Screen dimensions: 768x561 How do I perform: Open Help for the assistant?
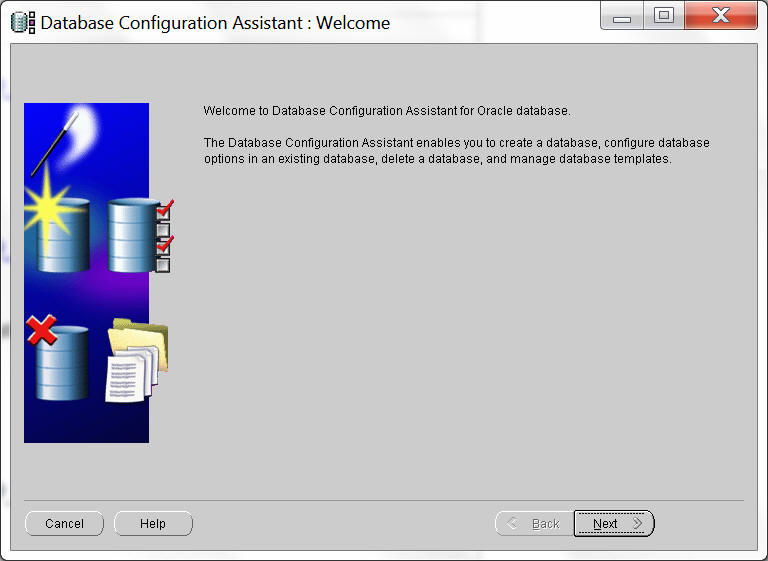click(153, 524)
